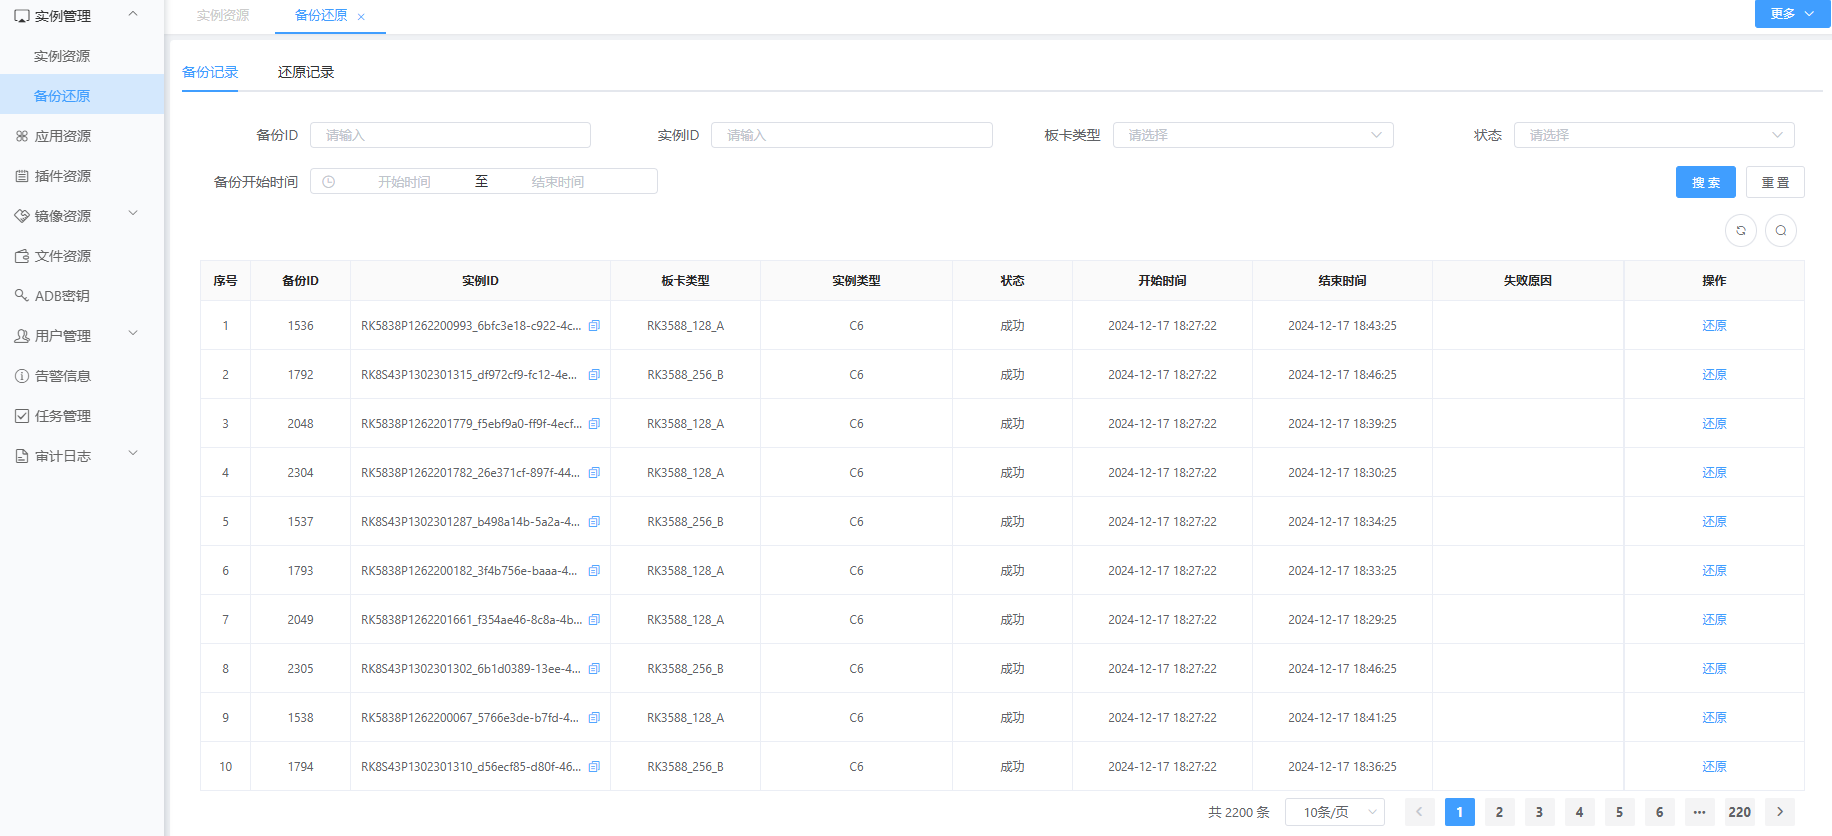1832x836 pixels.
Task: Select the 备份记录 tab
Action: pyautogui.click(x=210, y=72)
